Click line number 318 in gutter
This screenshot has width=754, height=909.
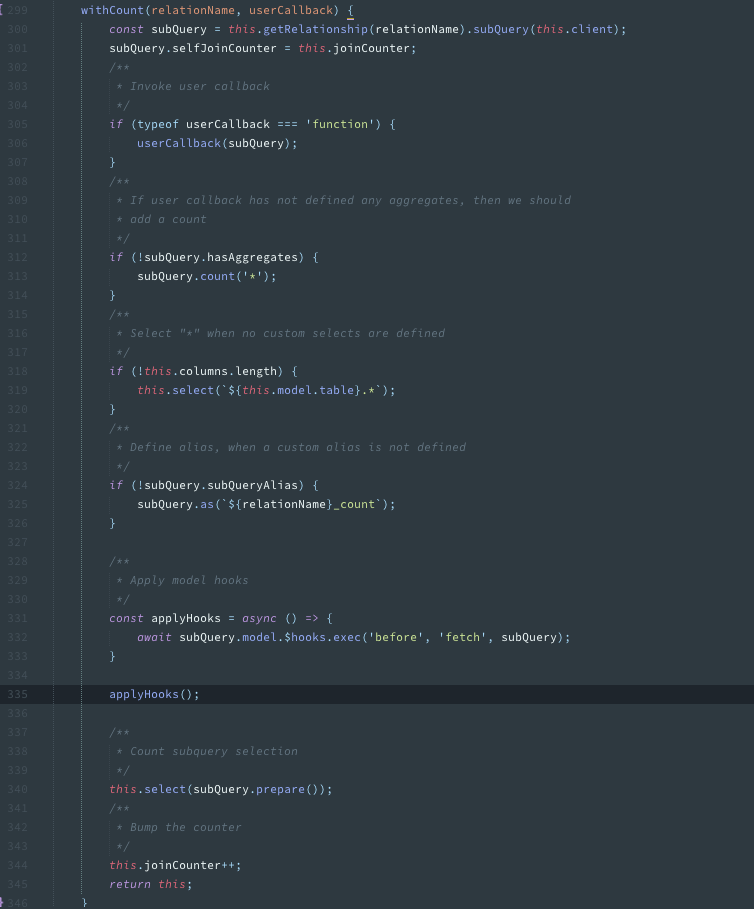click(17, 371)
